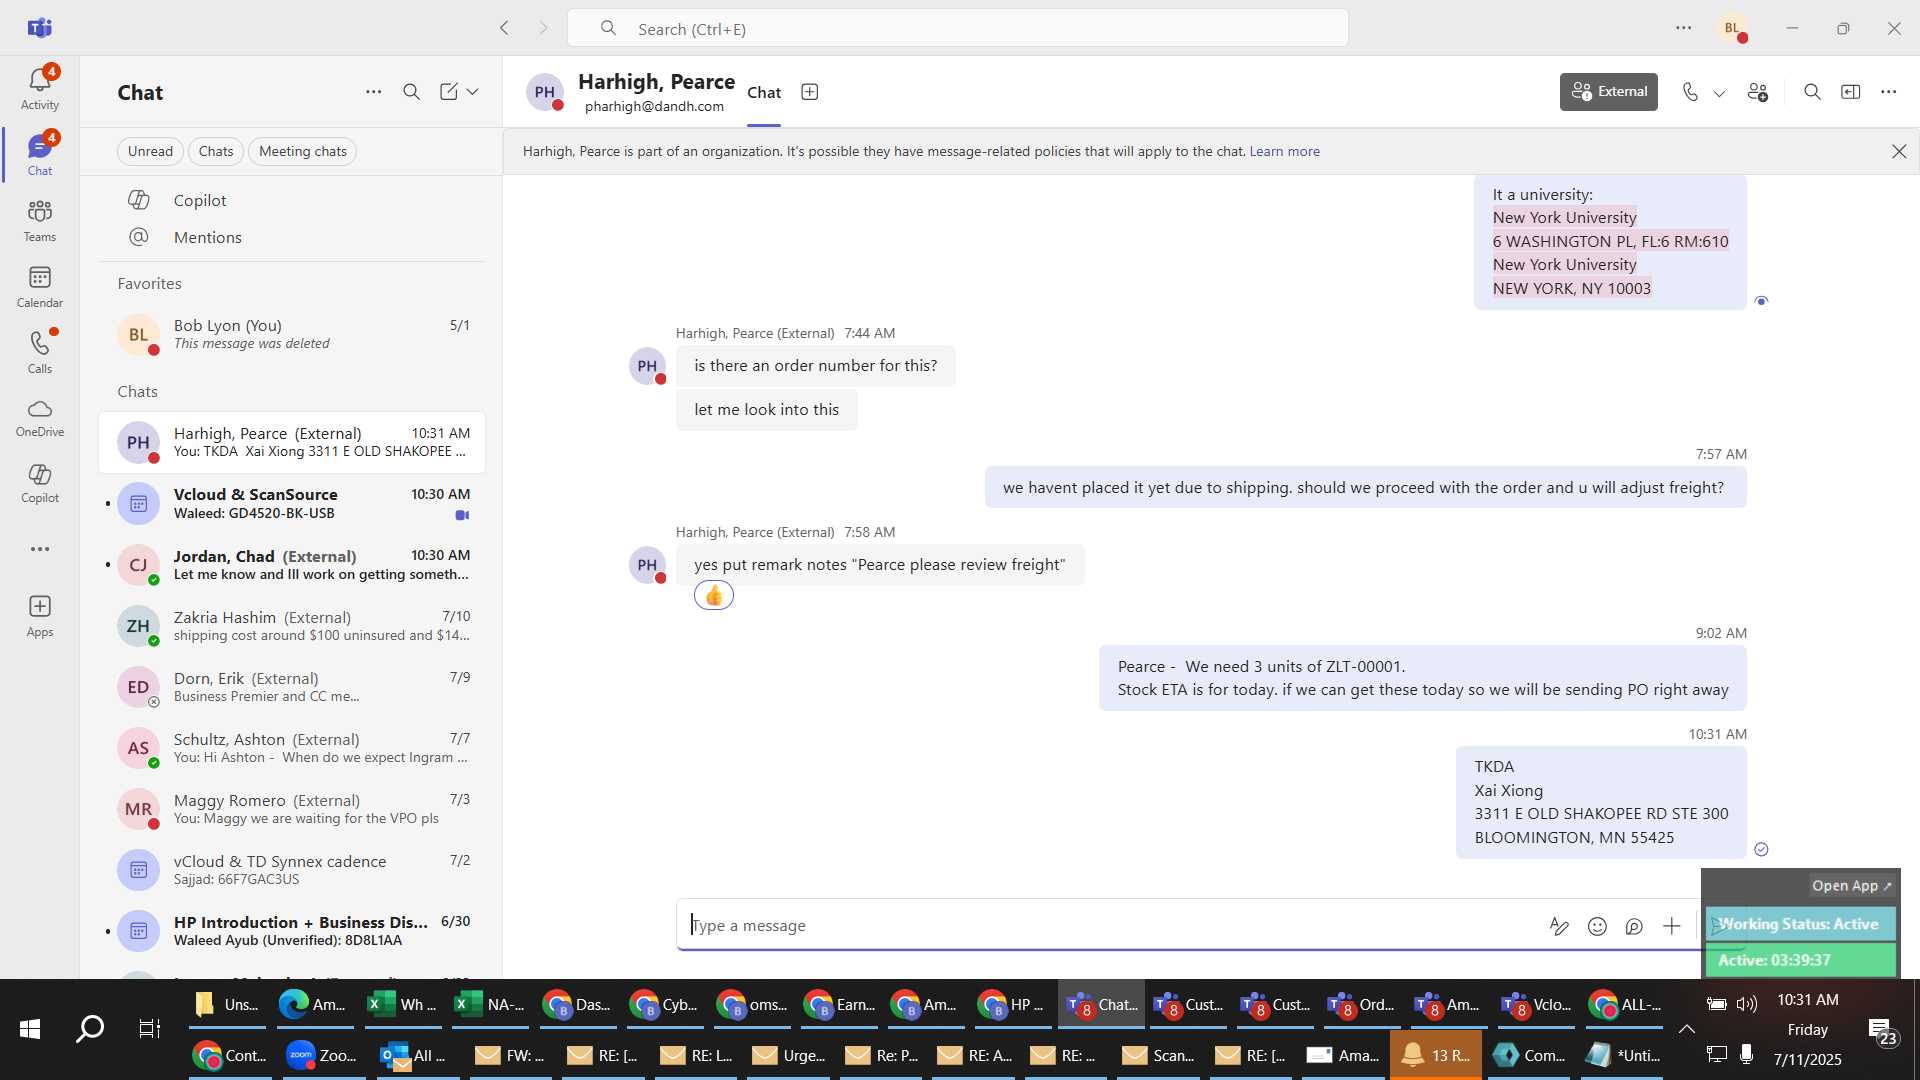Image resolution: width=1920 pixels, height=1080 pixels.
Task: Open Maggy Romero chat
Action: tap(292, 809)
